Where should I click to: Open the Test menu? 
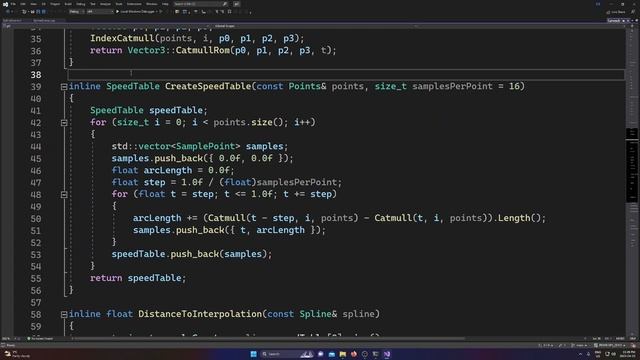(x=93, y=4)
